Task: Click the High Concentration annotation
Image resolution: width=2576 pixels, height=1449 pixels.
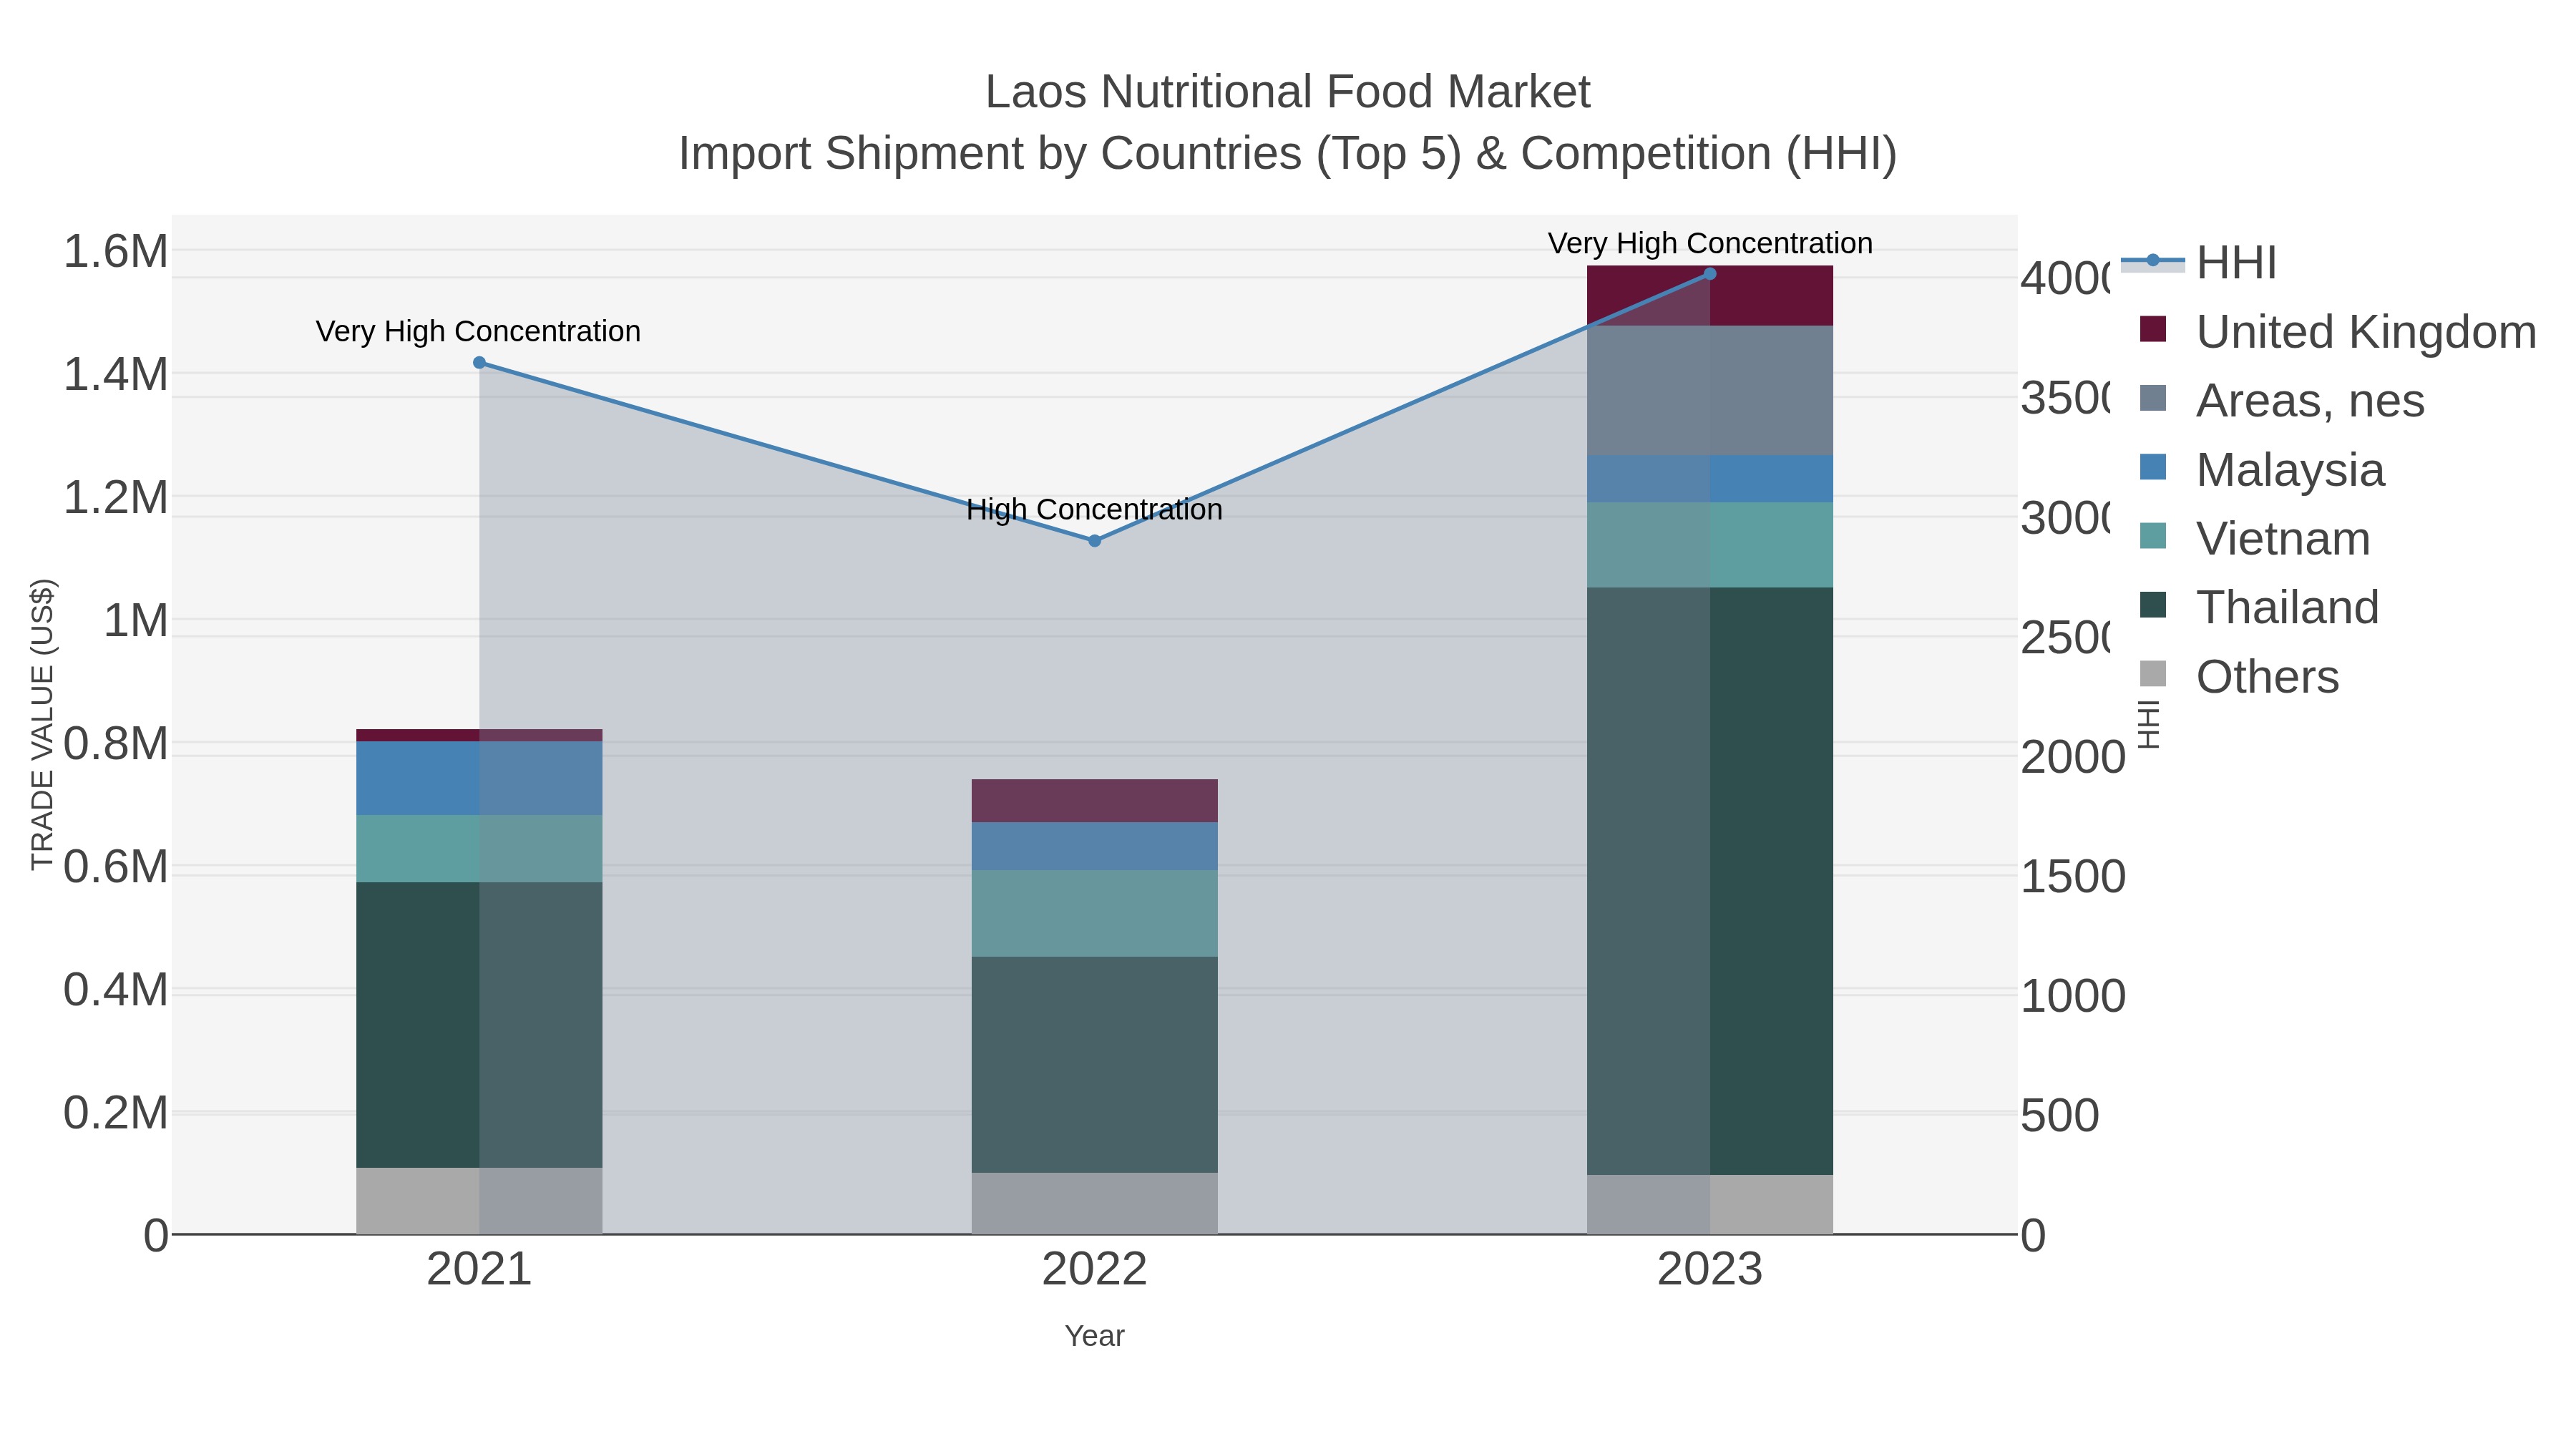Action: (1094, 510)
